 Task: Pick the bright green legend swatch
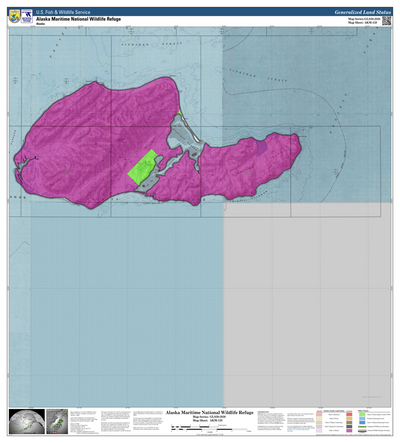point(362,414)
